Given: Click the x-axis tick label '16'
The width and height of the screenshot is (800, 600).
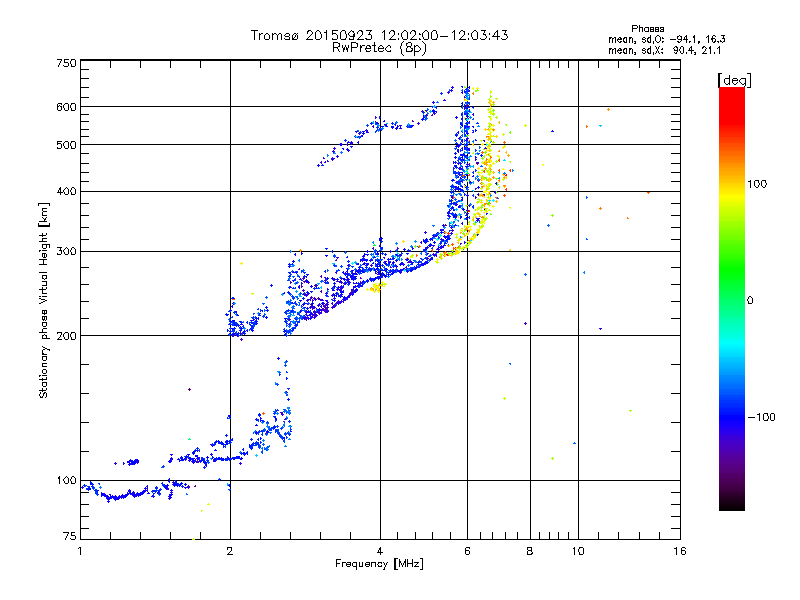Looking at the screenshot, I should click(x=680, y=551).
